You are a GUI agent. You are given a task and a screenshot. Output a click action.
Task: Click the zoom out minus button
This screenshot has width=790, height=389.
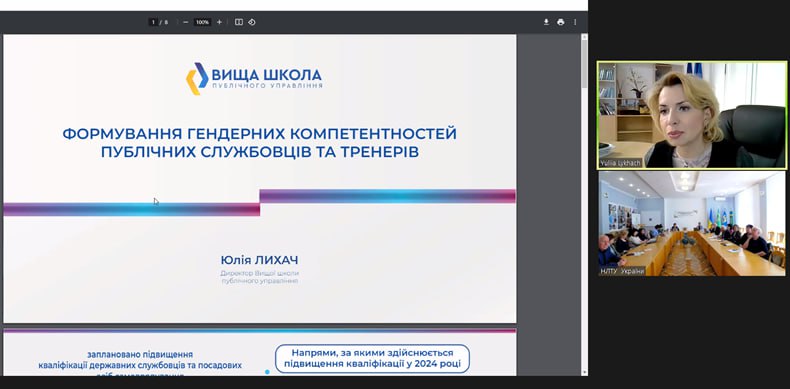(x=186, y=22)
